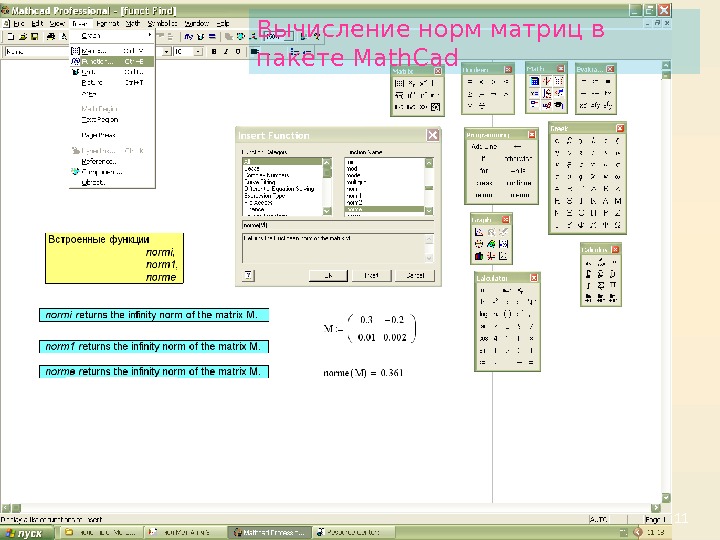
Task: Click the New document toolbar icon
Action: pyautogui.click(x=11, y=36)
